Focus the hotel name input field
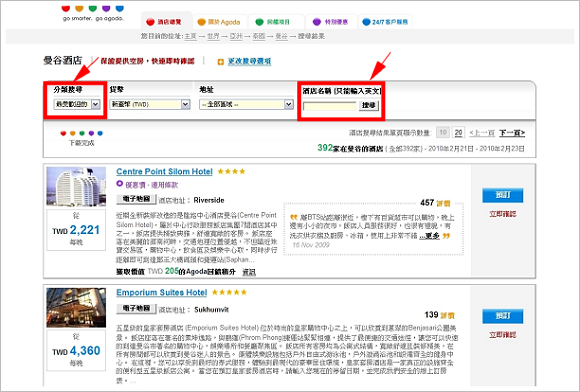 pyautogui.click(x=329, y=106)
